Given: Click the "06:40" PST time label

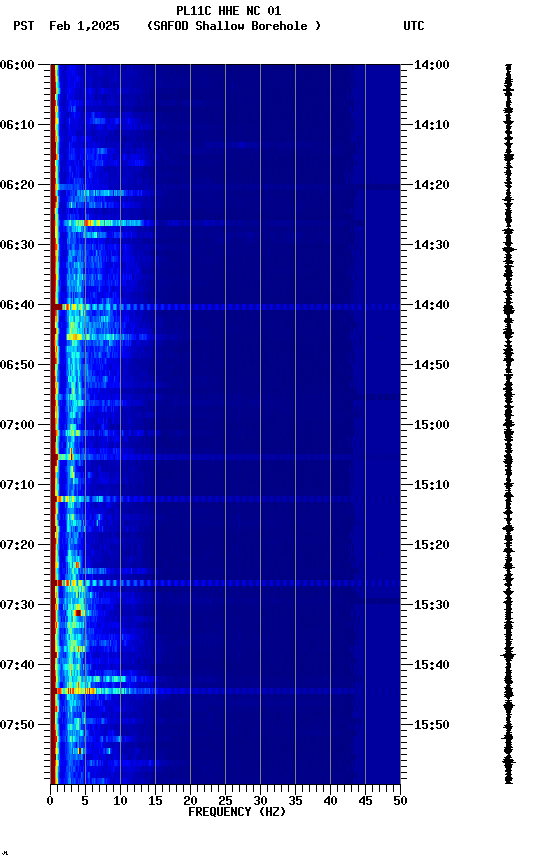Looking at the screenshot, I should point(17,305).
